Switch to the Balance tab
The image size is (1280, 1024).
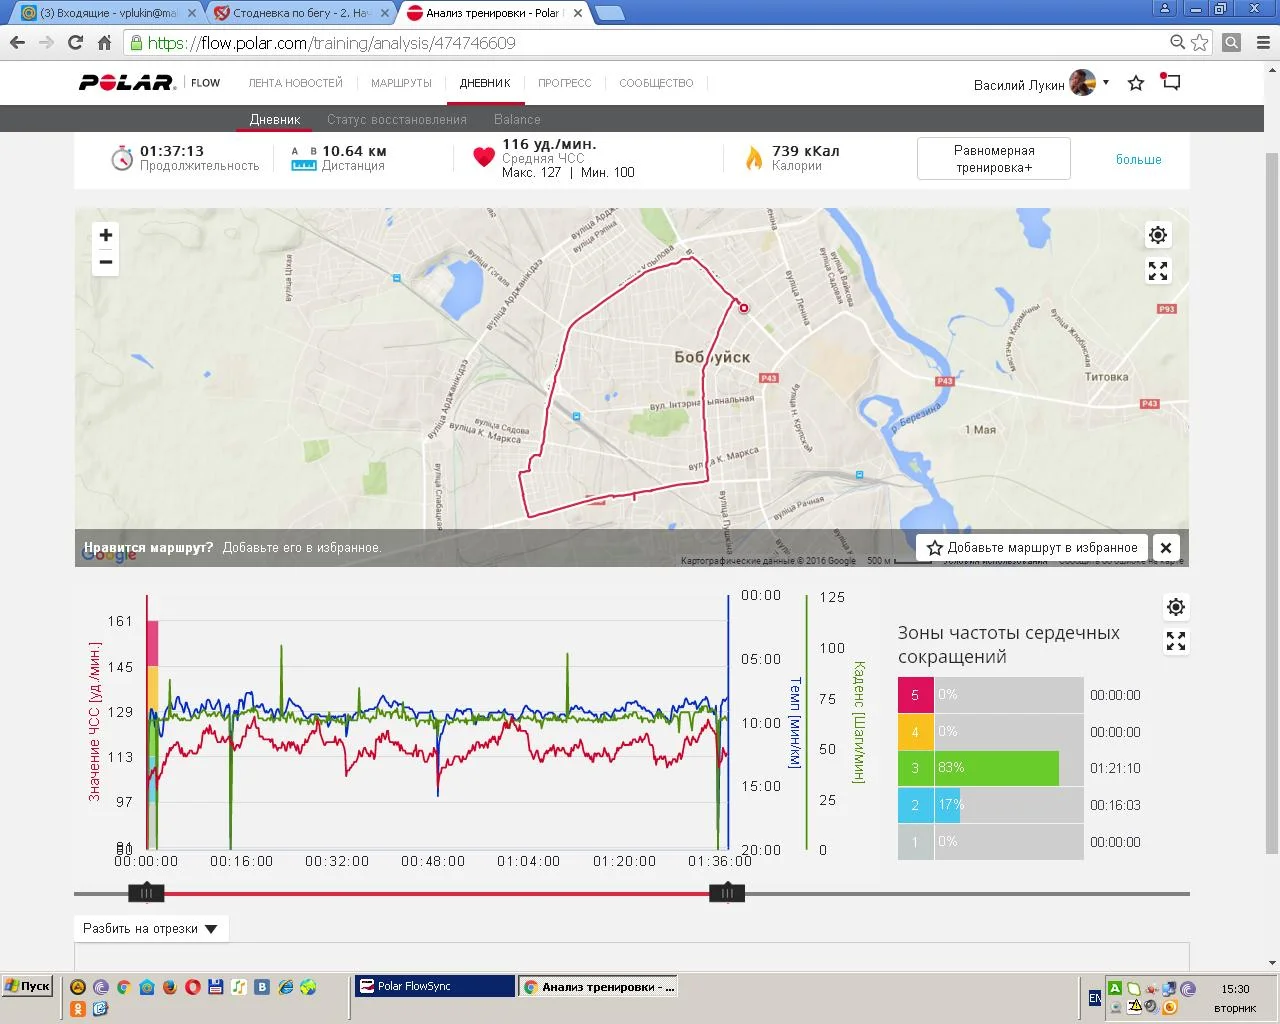[x=517, y=119]
